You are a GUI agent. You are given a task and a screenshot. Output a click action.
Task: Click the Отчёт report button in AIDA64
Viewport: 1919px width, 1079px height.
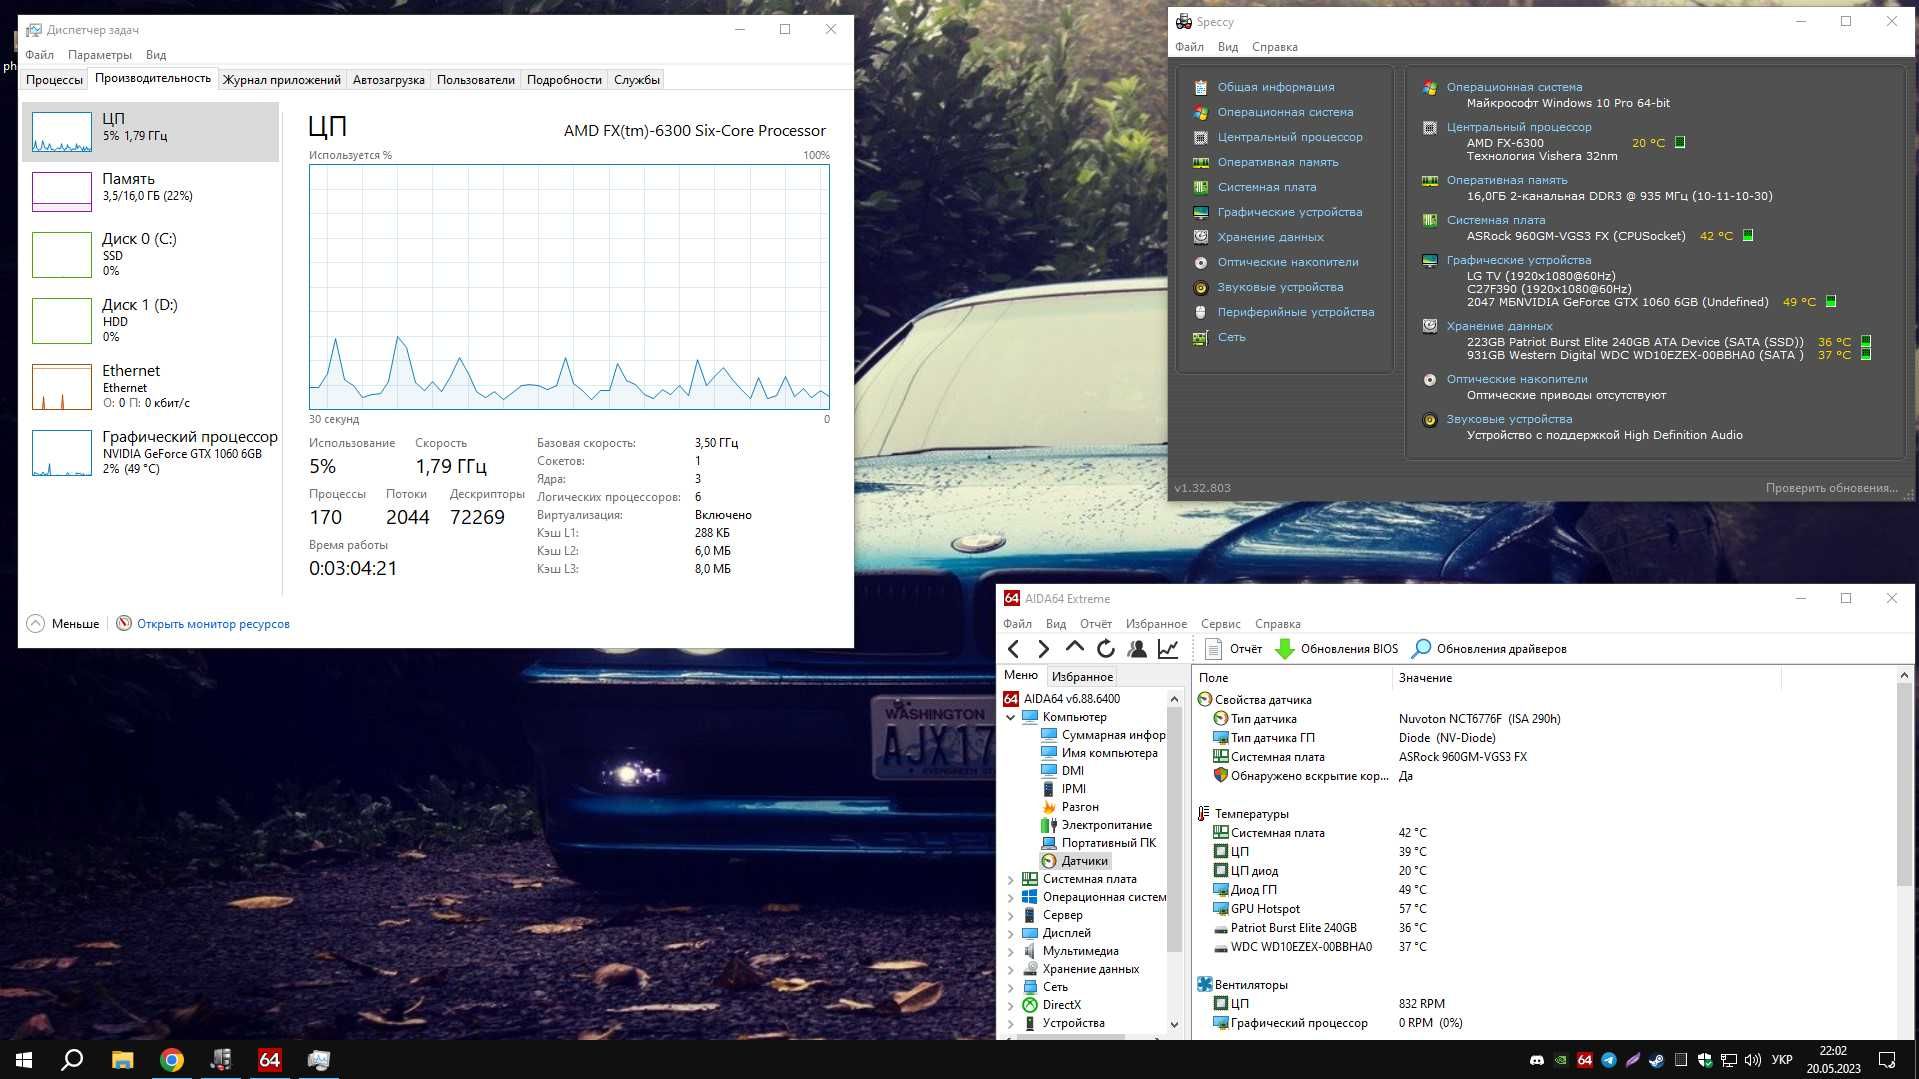1233,649
